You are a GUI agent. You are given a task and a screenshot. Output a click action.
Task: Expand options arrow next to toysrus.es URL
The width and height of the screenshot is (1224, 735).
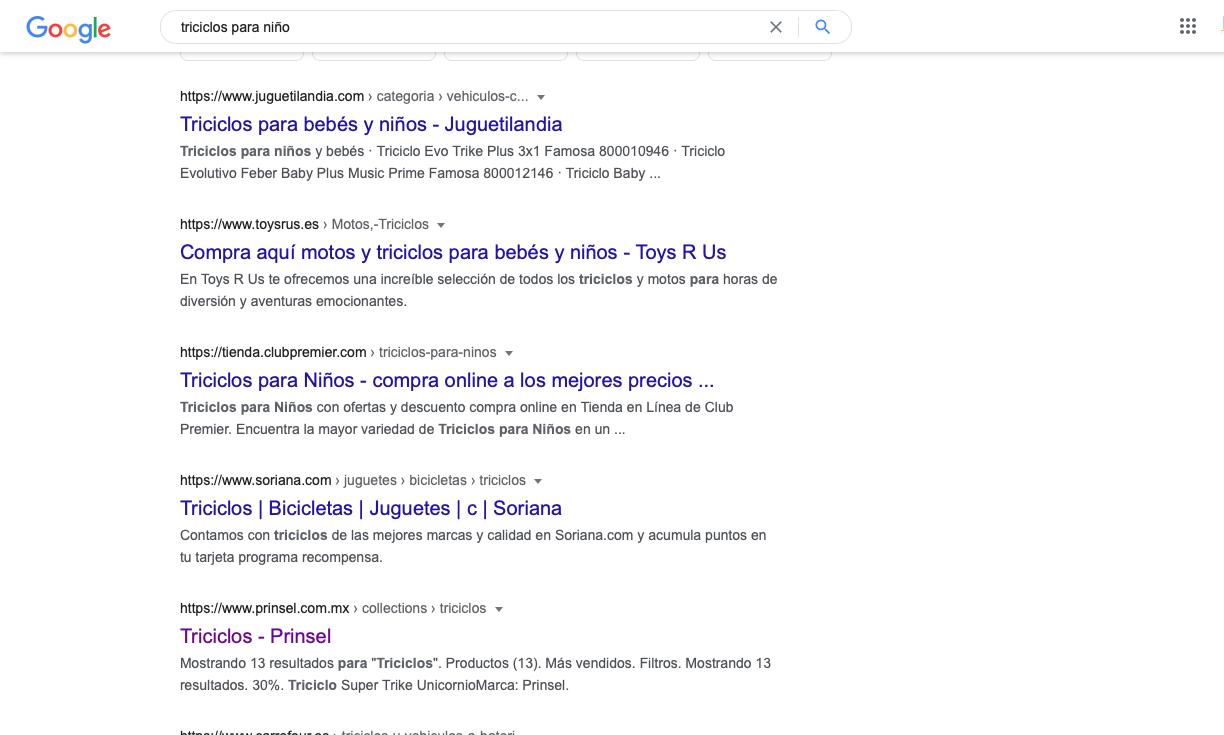[441, 225]
